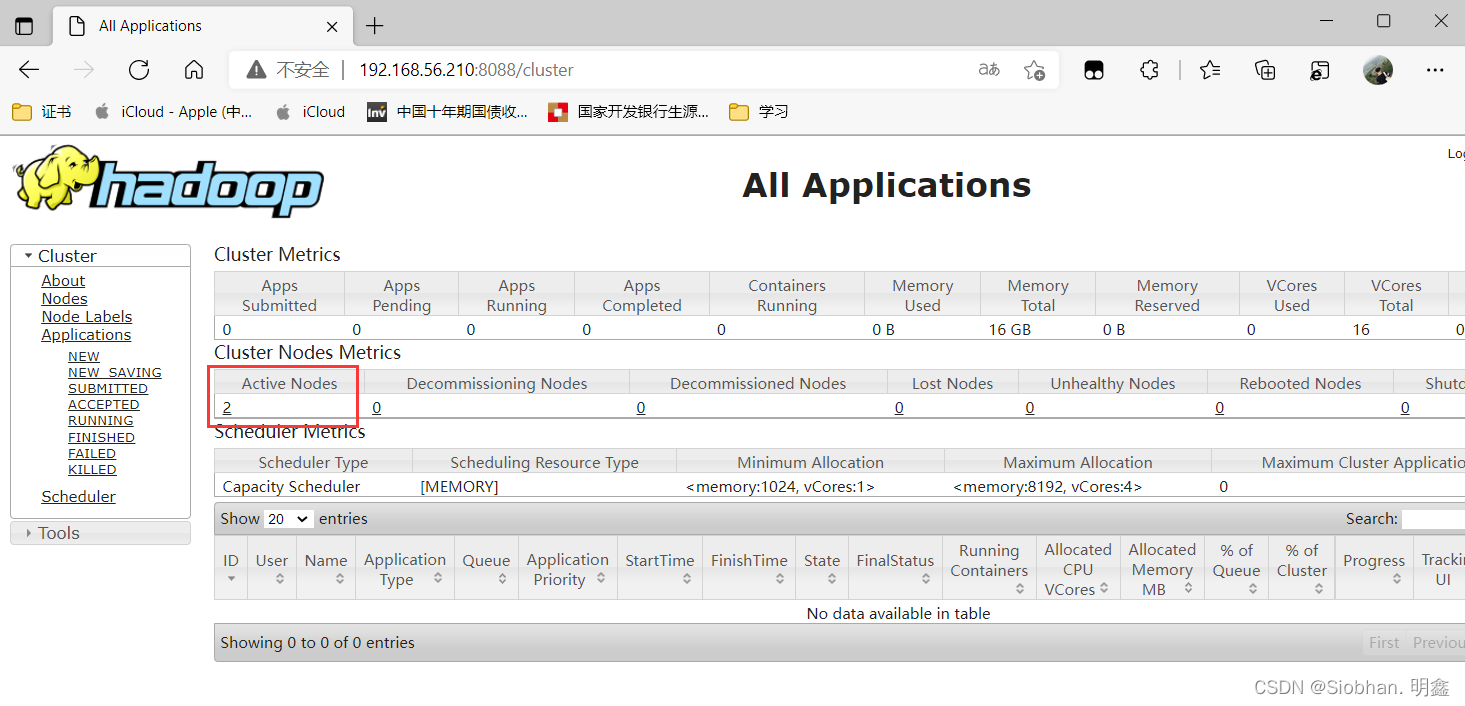Open the browser extensions puzzle icon
Viewport: 1465px width, 706px height.
coord(1149,70)
